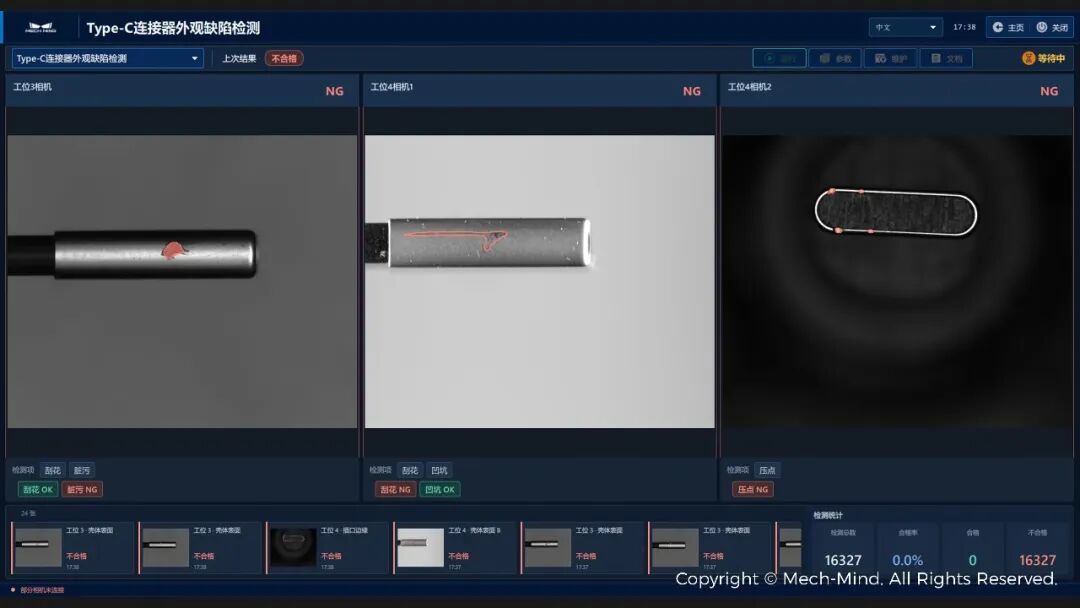Screen dimensions: 1080x608
Task: Click the 脏污 NG result badge
Action: tap(82, 490)
